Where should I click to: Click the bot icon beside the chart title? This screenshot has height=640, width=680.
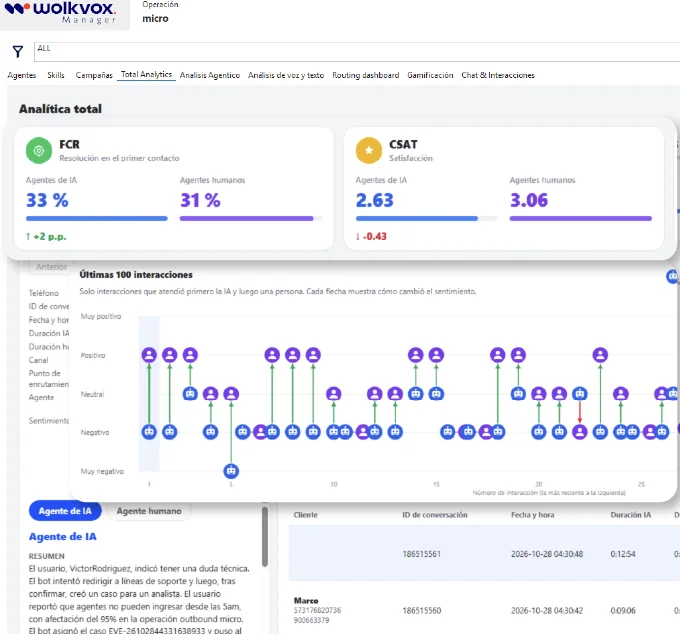pos(672,276)
